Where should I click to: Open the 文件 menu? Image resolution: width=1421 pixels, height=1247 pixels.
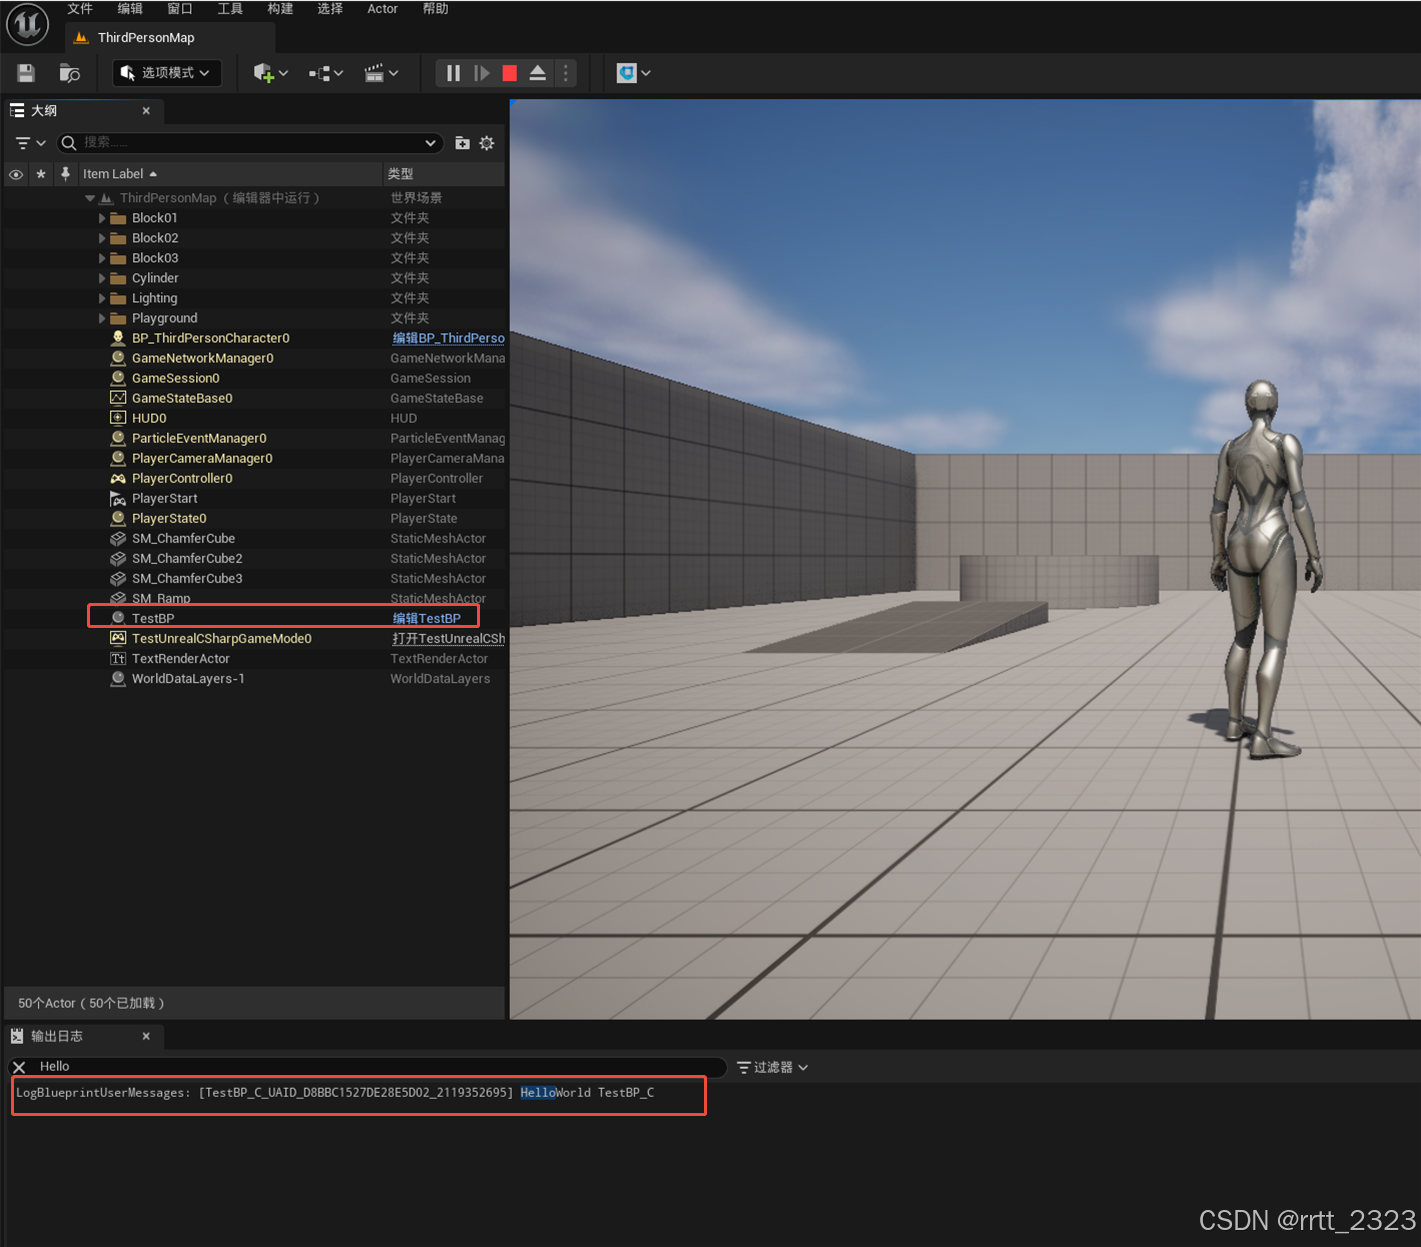(80, 9)
